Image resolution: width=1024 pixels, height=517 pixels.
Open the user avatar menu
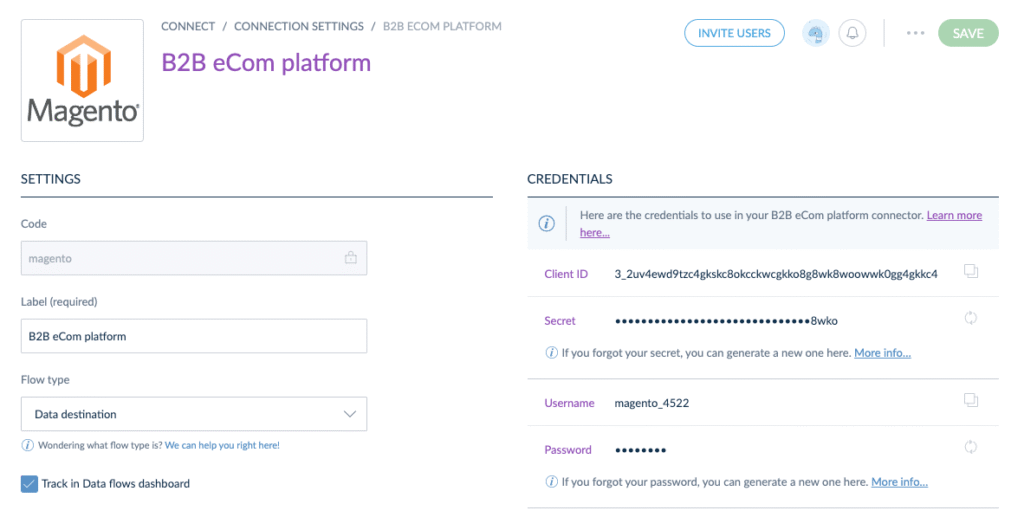click(816, 33)
